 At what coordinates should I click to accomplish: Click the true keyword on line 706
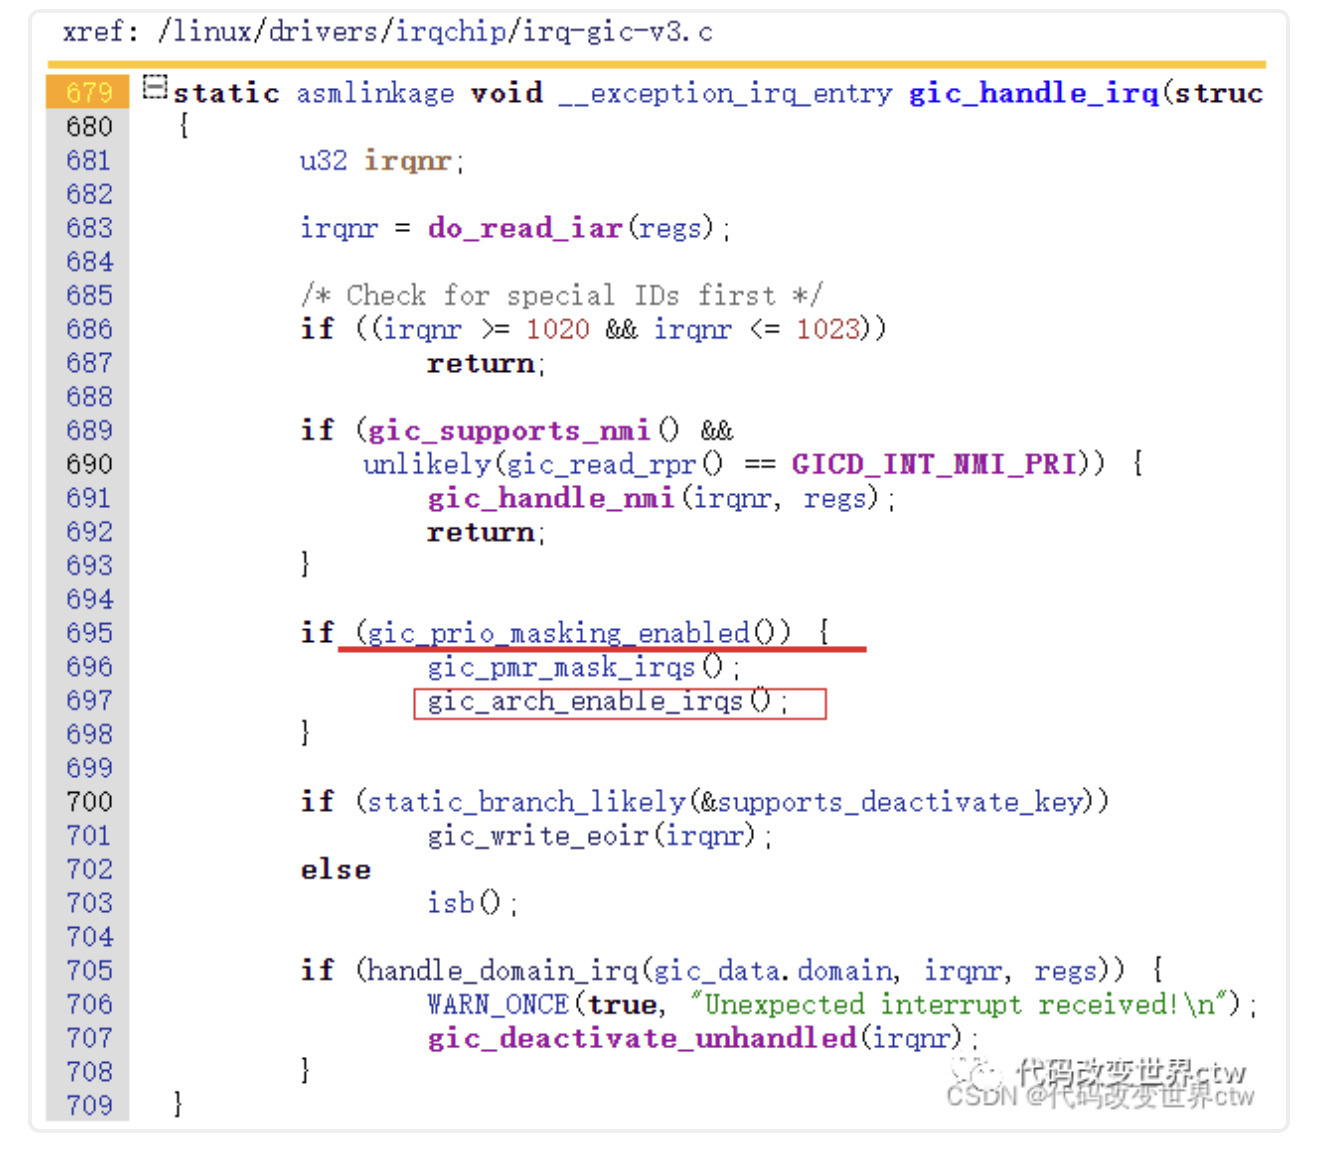[x=622, y=1004]
